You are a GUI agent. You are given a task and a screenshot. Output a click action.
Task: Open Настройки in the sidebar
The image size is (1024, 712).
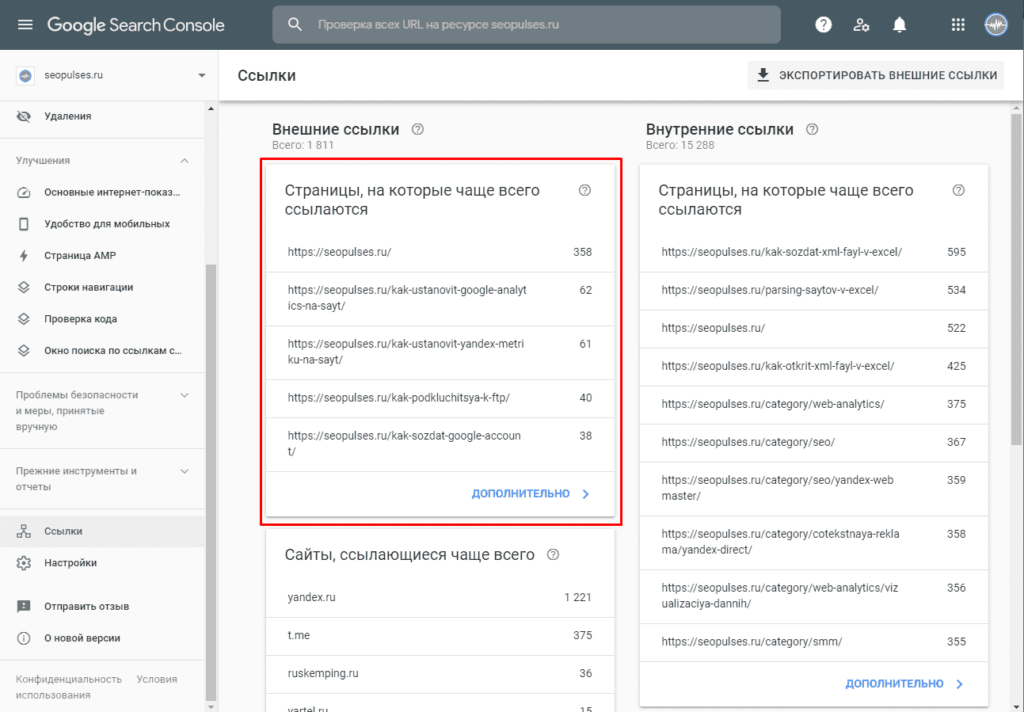tap(70, 563)
